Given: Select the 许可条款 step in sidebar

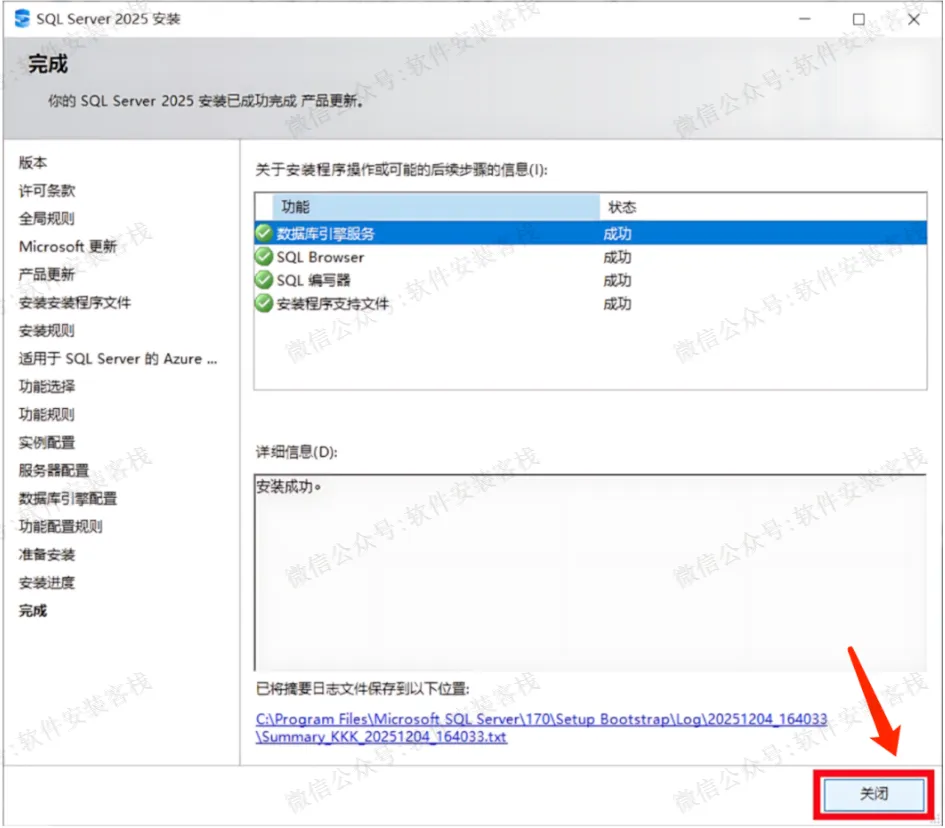Looking at the screenshot, I should (x=46, y=190).
